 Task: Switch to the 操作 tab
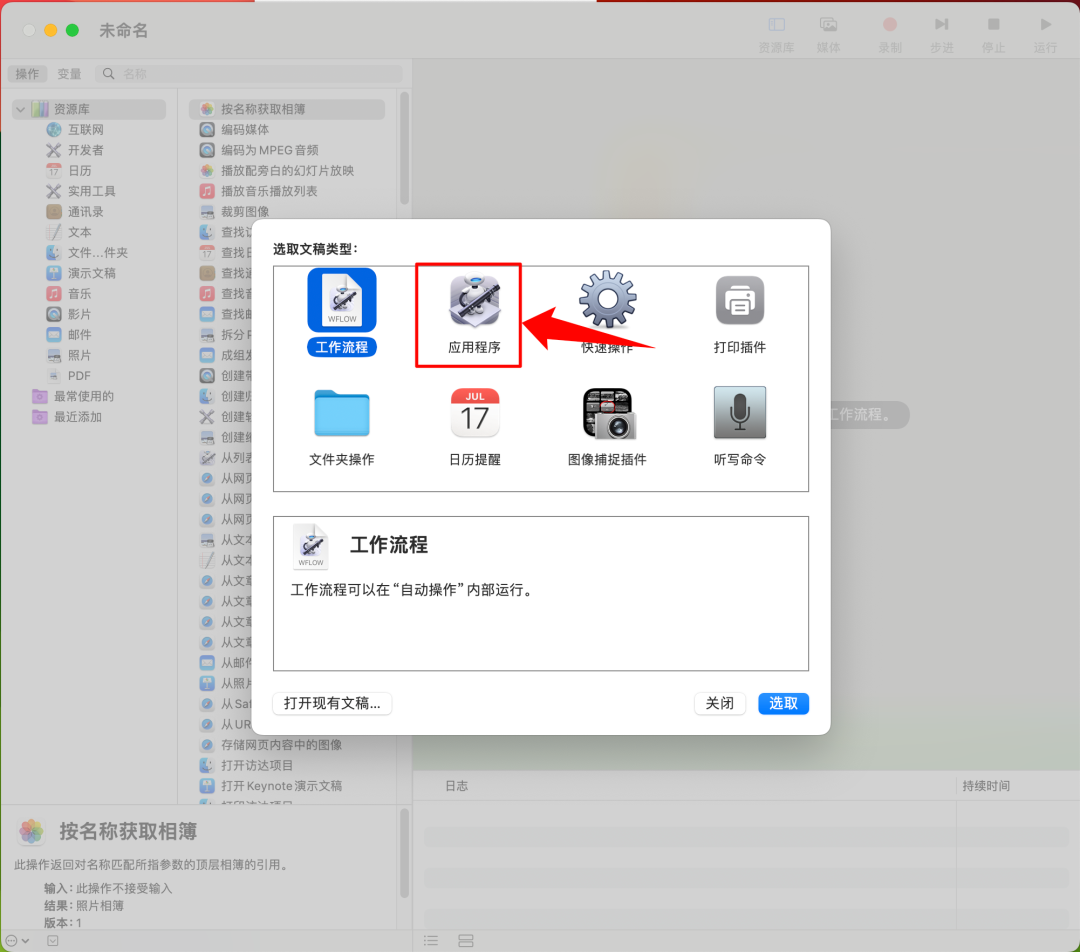[x=27, y=73]
